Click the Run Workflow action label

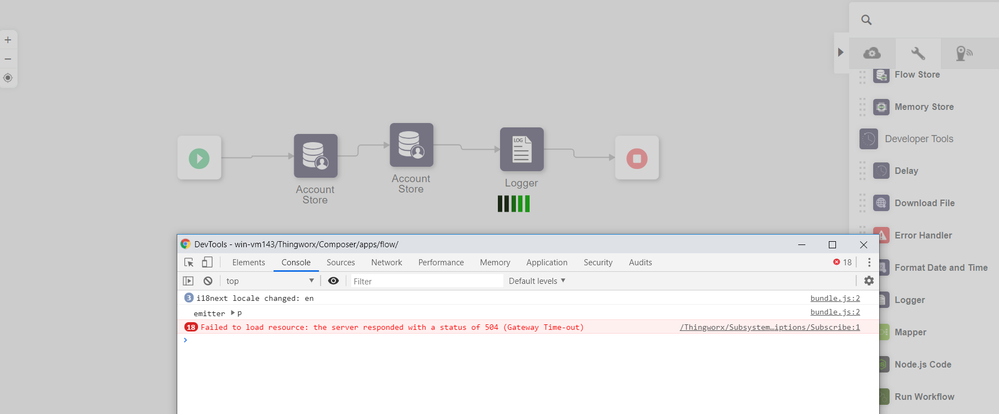[924, 396]
